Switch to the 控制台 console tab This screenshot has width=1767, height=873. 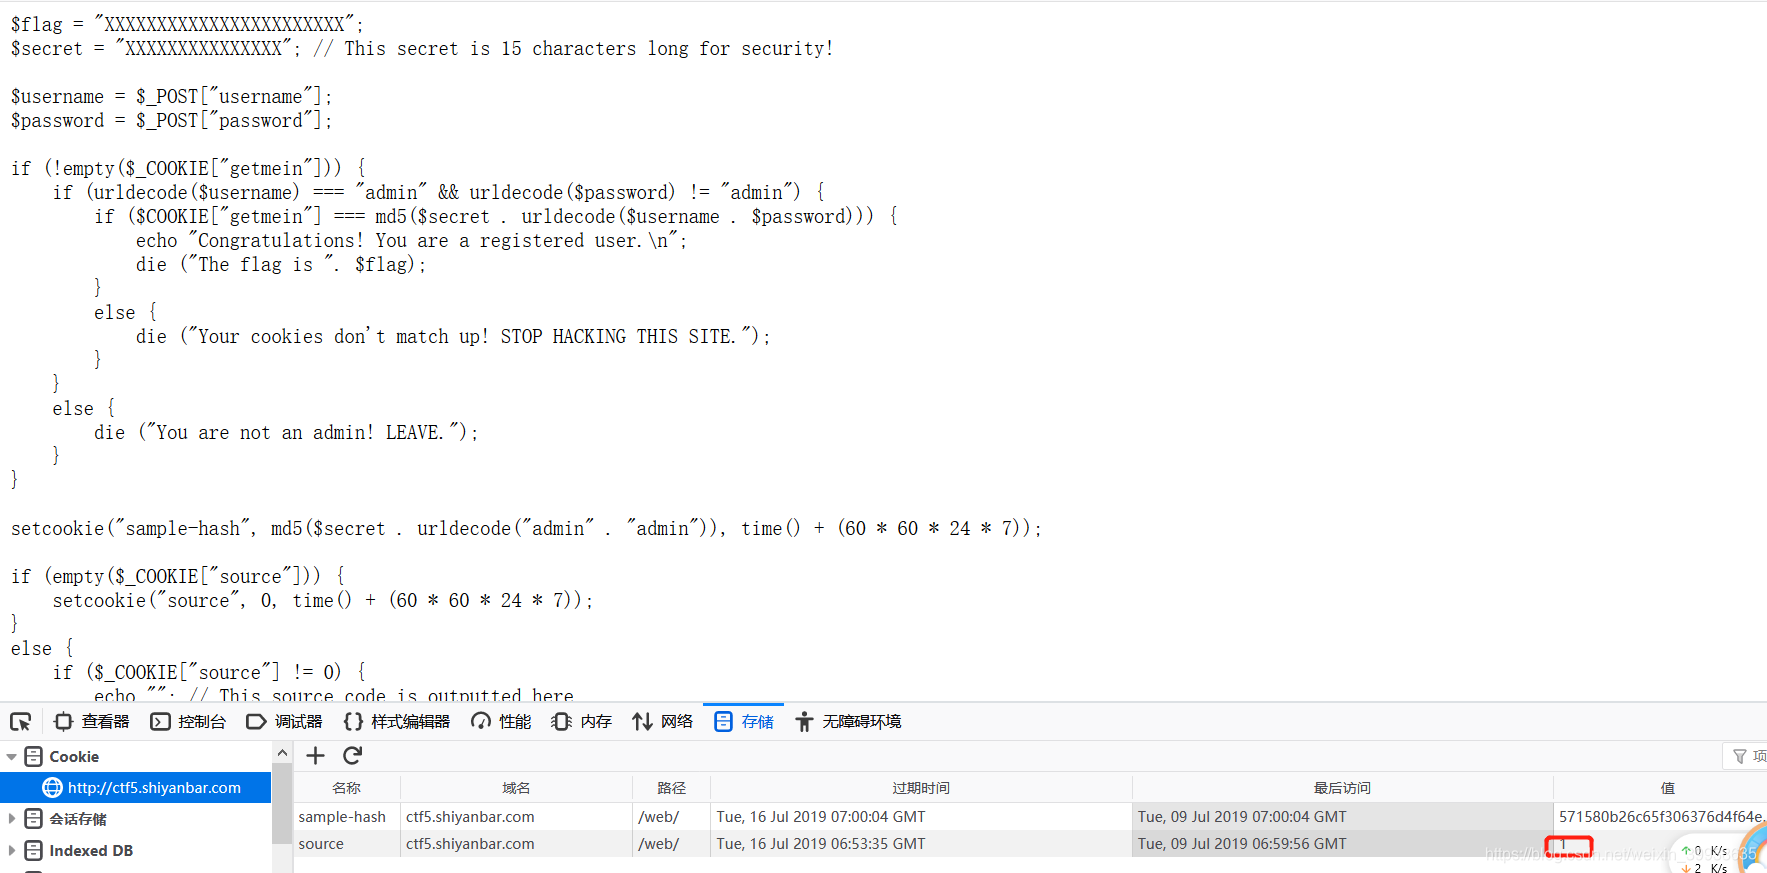188,721
